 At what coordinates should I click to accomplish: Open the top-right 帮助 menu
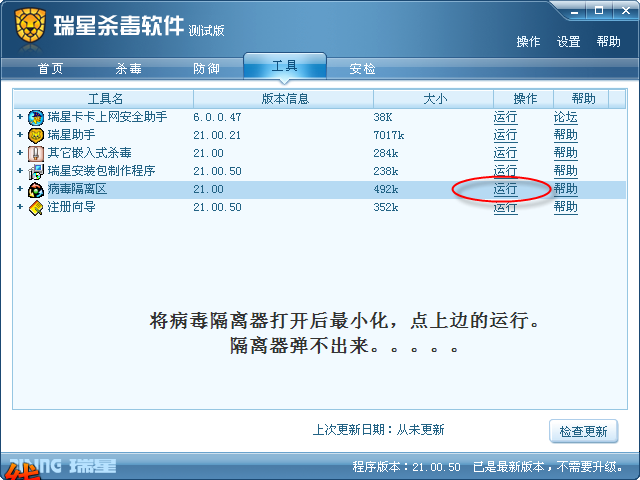pos(608,42)
